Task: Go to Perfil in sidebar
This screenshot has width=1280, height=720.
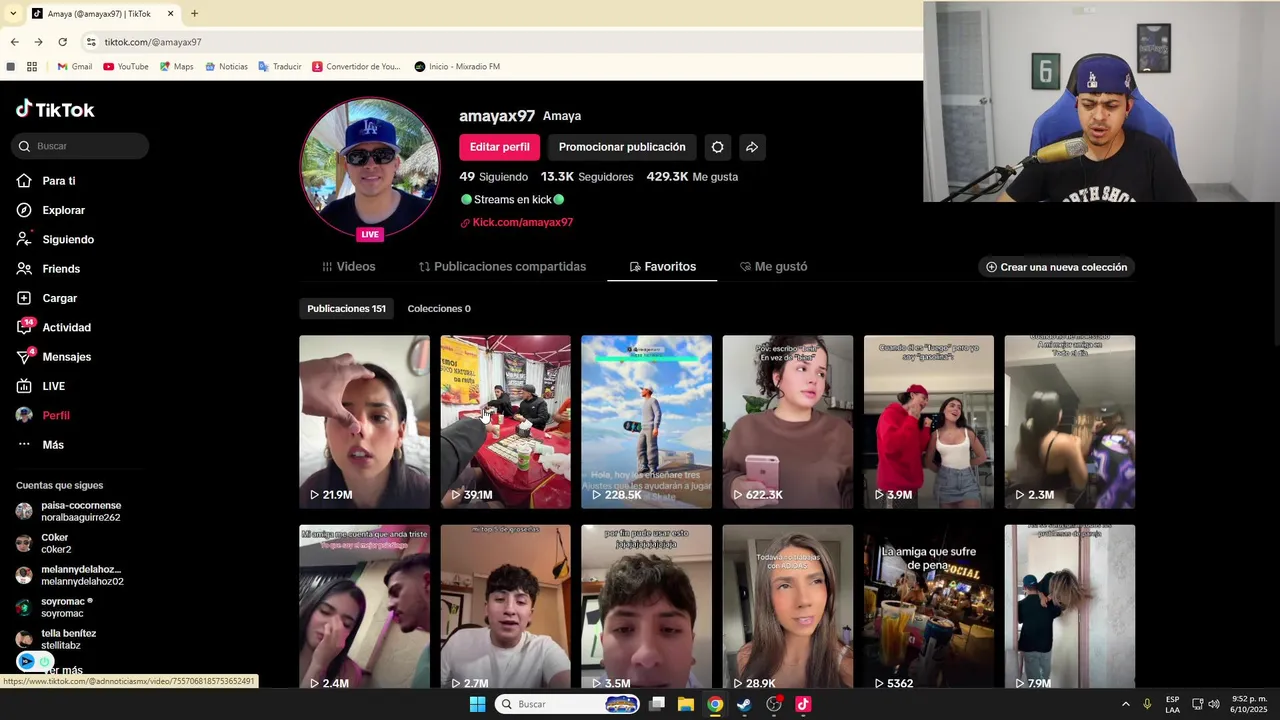Action: tap(43, 415)
